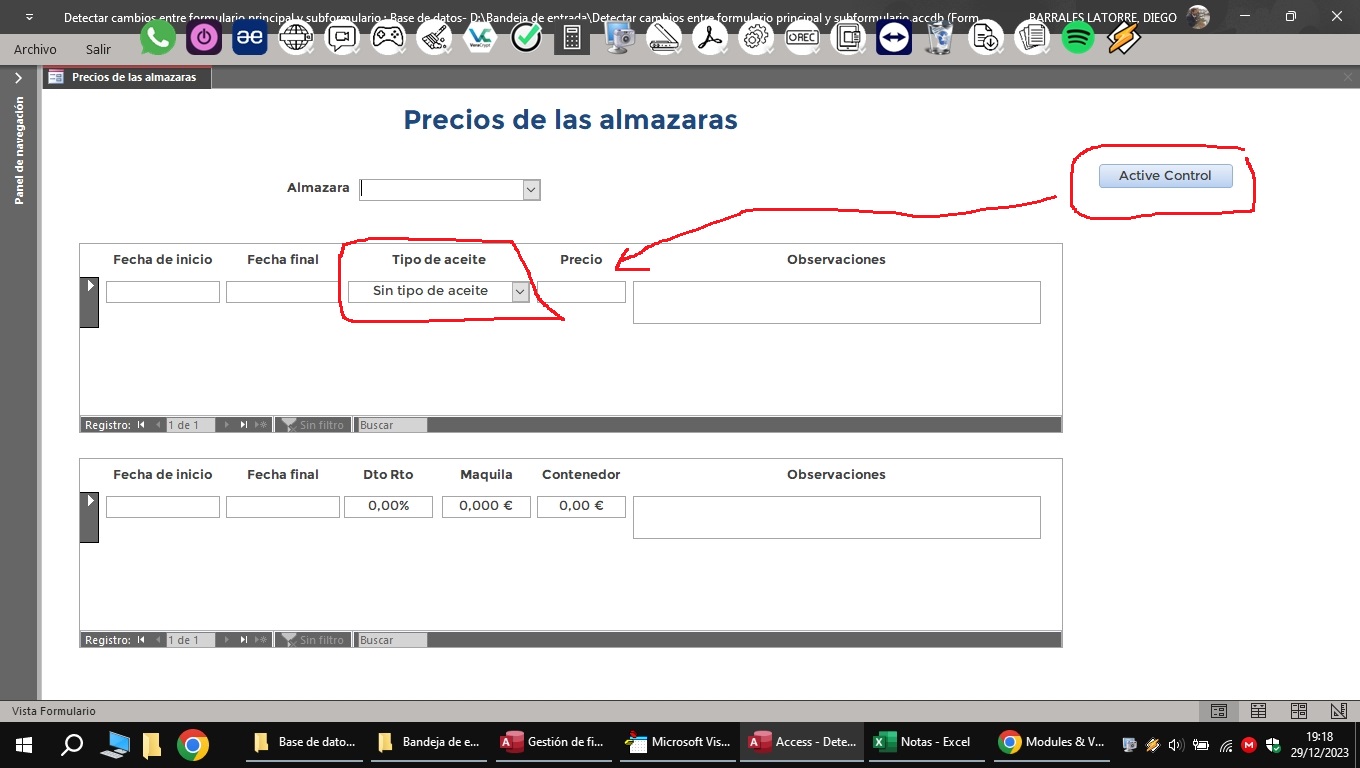Image resolution: width=1360 pixels, height=768 pixels.
Task: Go to next record in Maquila subform
Action: click(226, 640)
